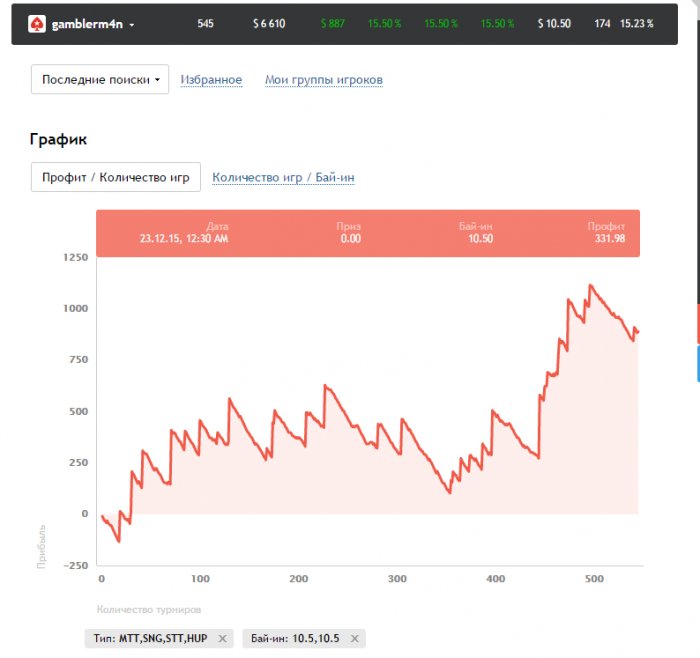Click the Бай-ин: 10.5,10.5 filter tag
This screenshot has width=700, height=658.
pos(295,638)
